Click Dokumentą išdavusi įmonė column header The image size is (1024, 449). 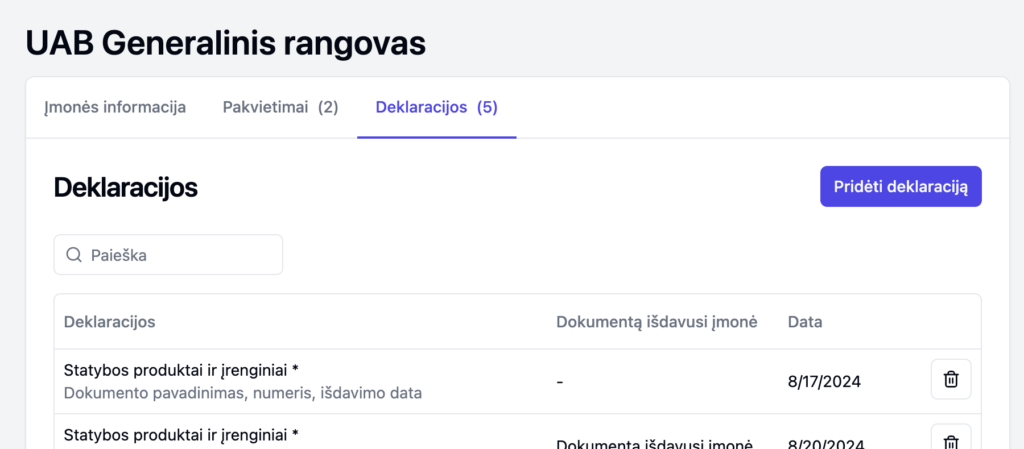[656, 322]
